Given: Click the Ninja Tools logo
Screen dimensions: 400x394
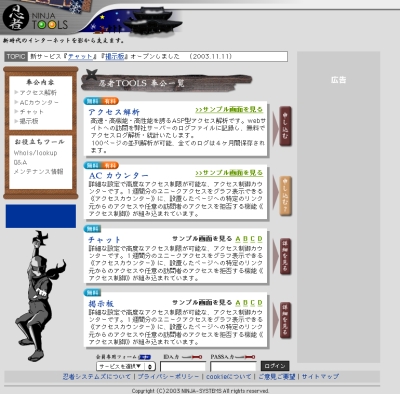Looking at the screenshot, I should pyautogui.click(x=35, y=18).
